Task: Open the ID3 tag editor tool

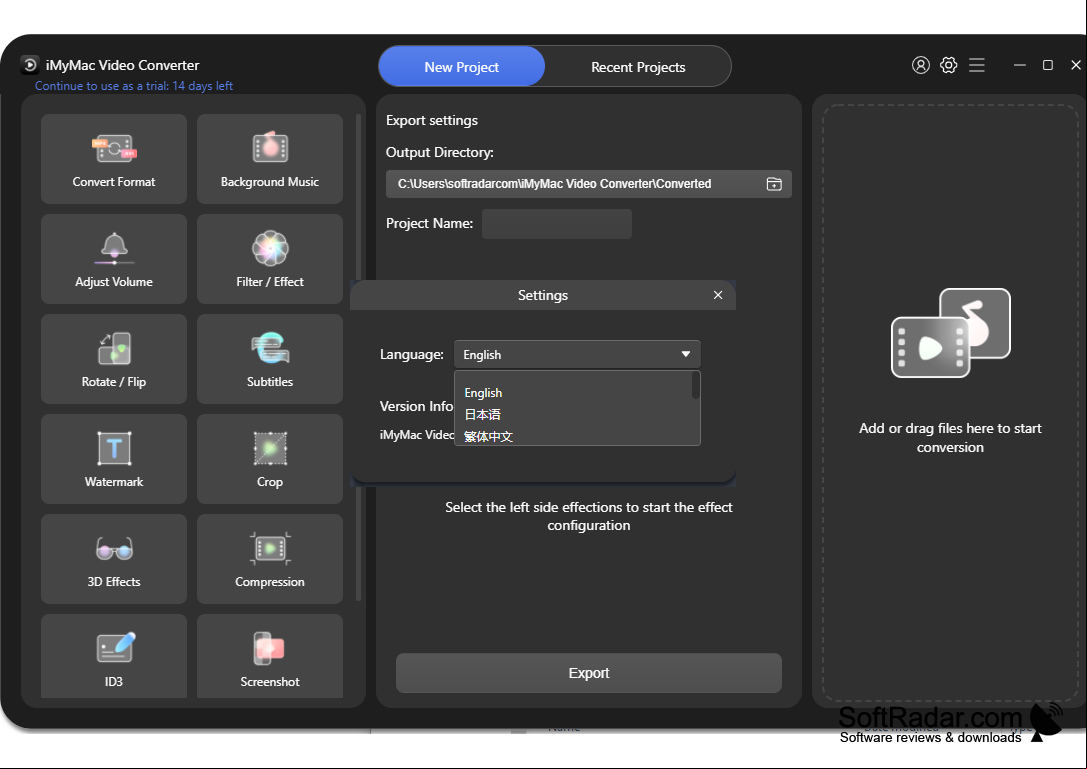Action: (114, 656)
